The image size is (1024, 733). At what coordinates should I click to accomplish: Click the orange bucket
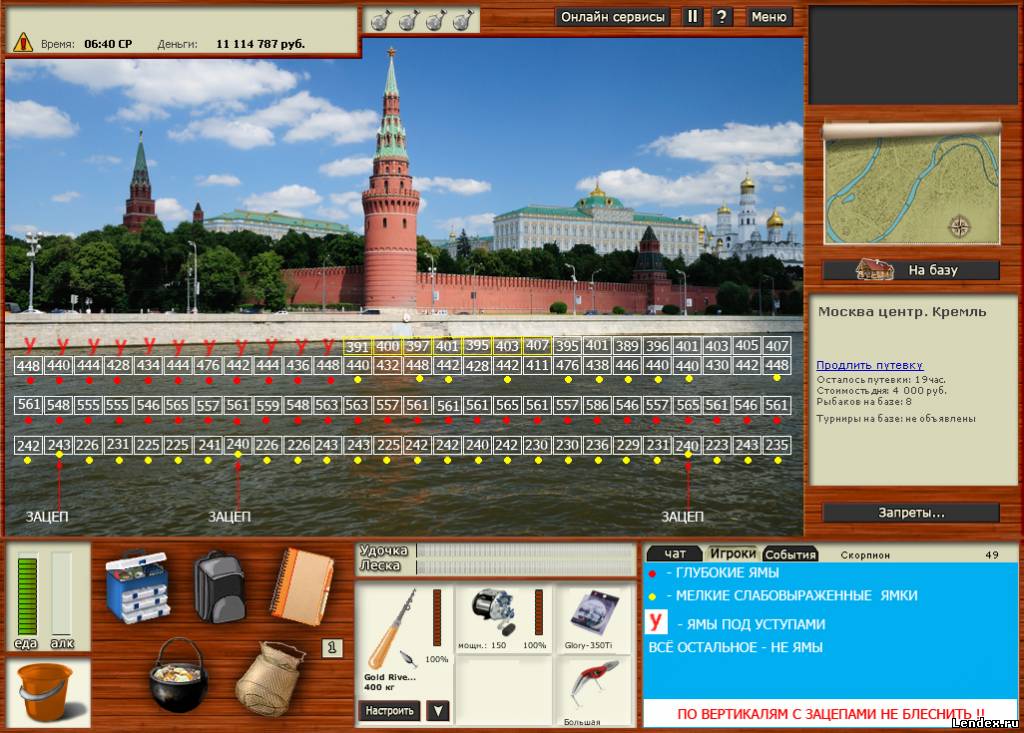tap(47, 692)
